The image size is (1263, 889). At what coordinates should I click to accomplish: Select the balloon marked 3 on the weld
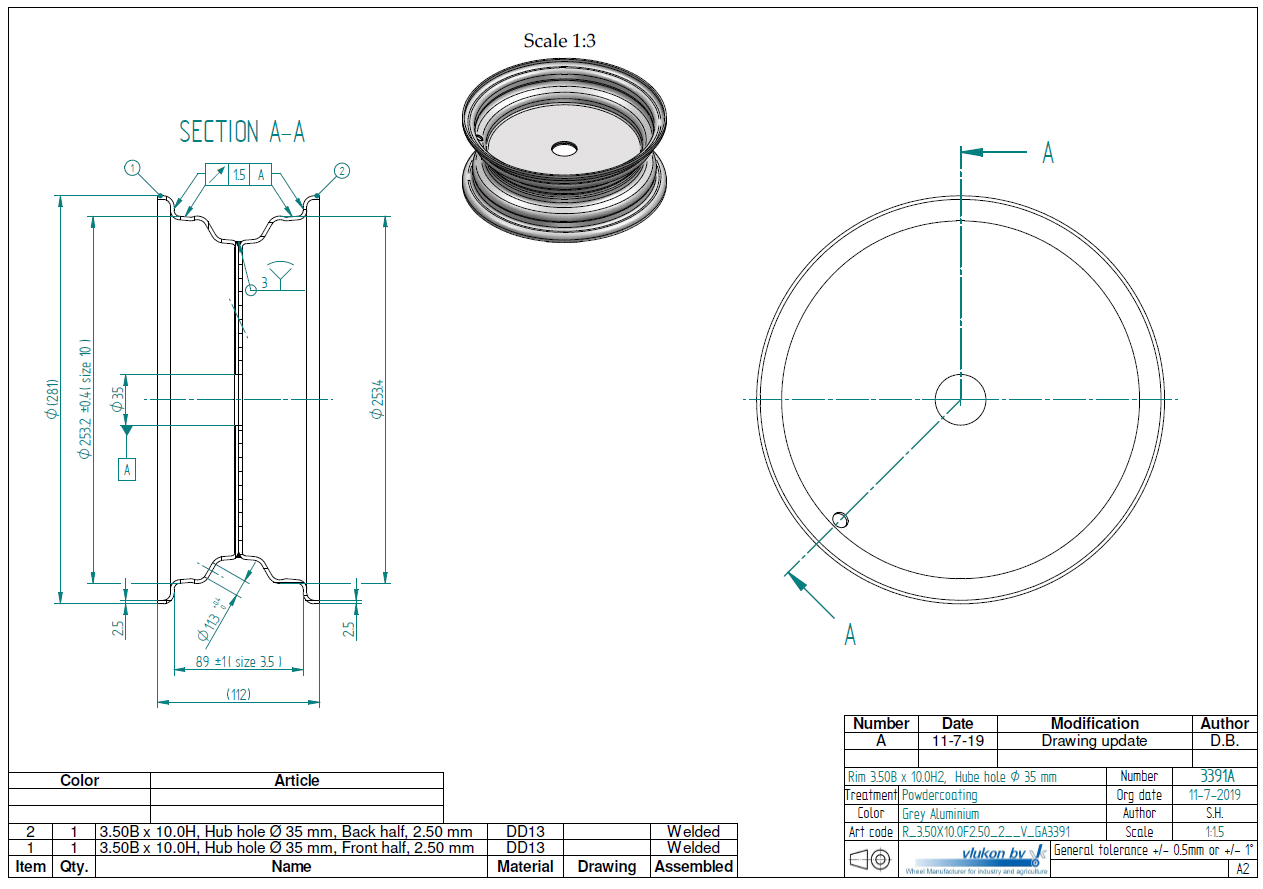[x=251, y=287]
